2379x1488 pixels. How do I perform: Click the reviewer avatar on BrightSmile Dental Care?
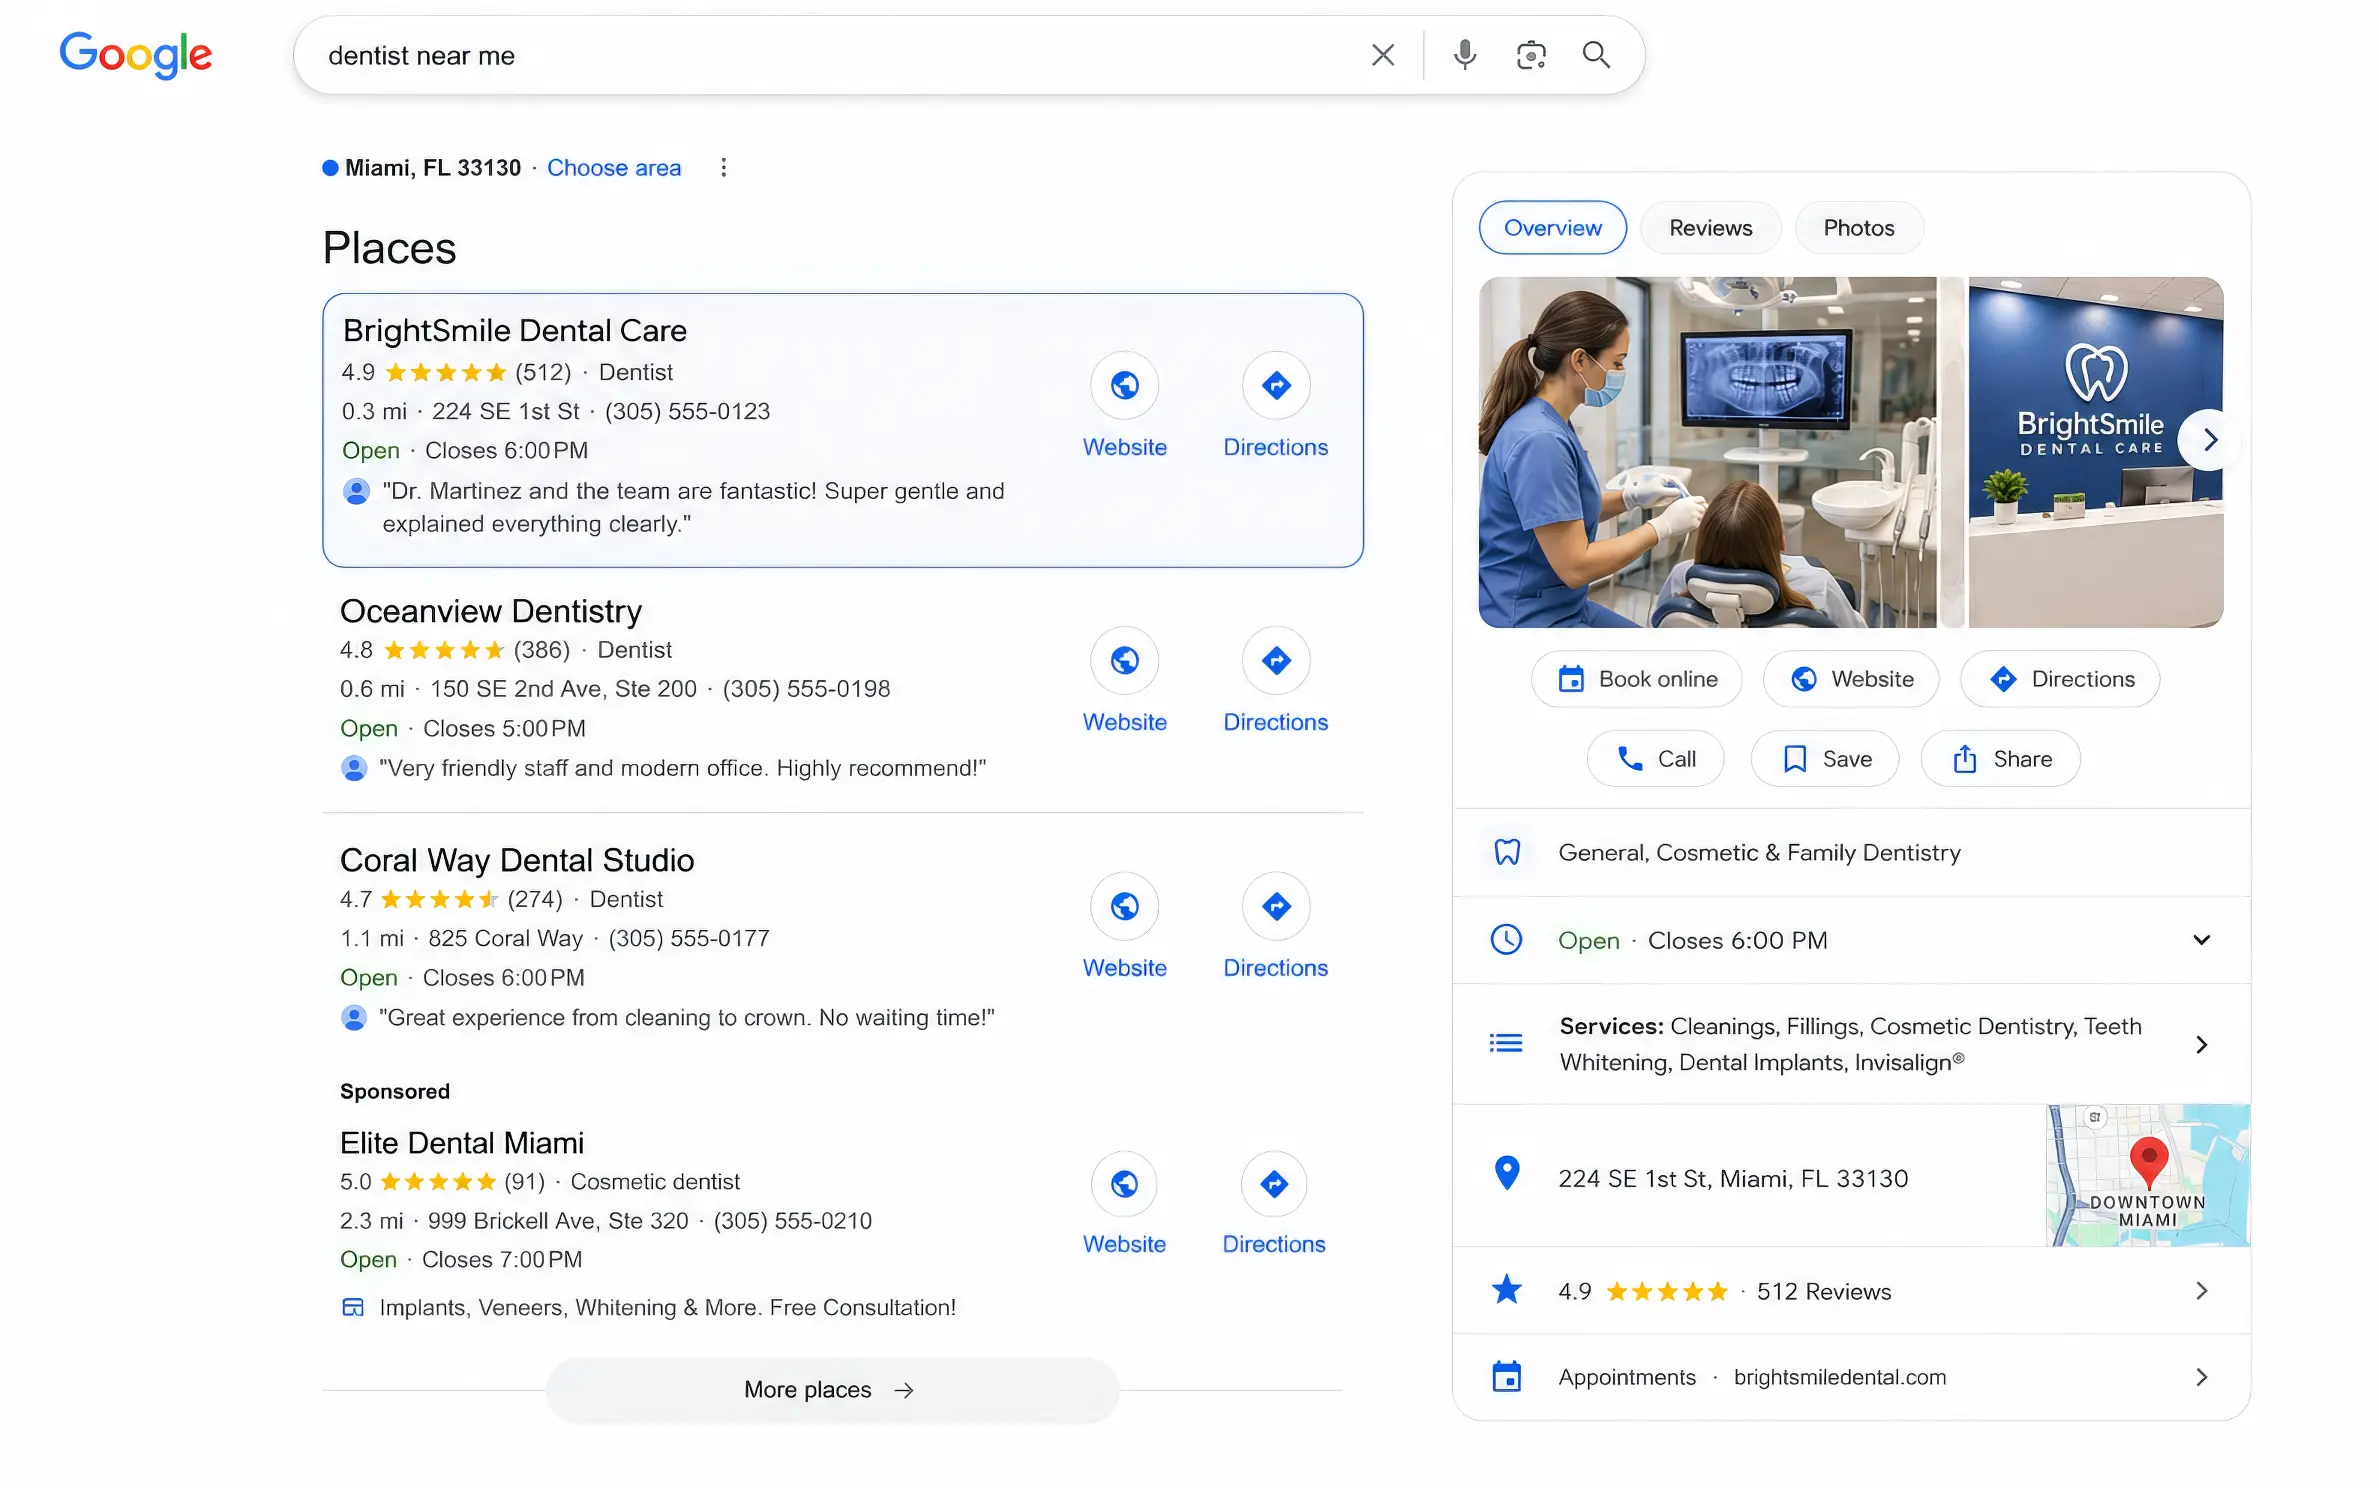click(356, 491)
